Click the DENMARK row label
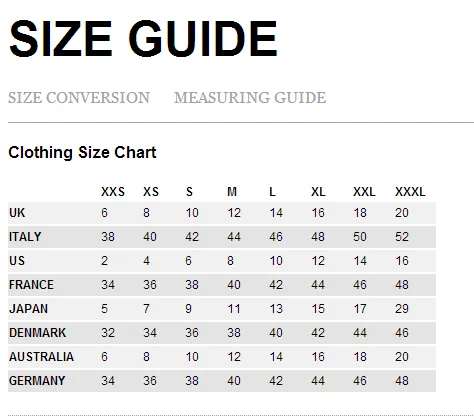This screenshot has height=418, width=474. pos(38,333)
